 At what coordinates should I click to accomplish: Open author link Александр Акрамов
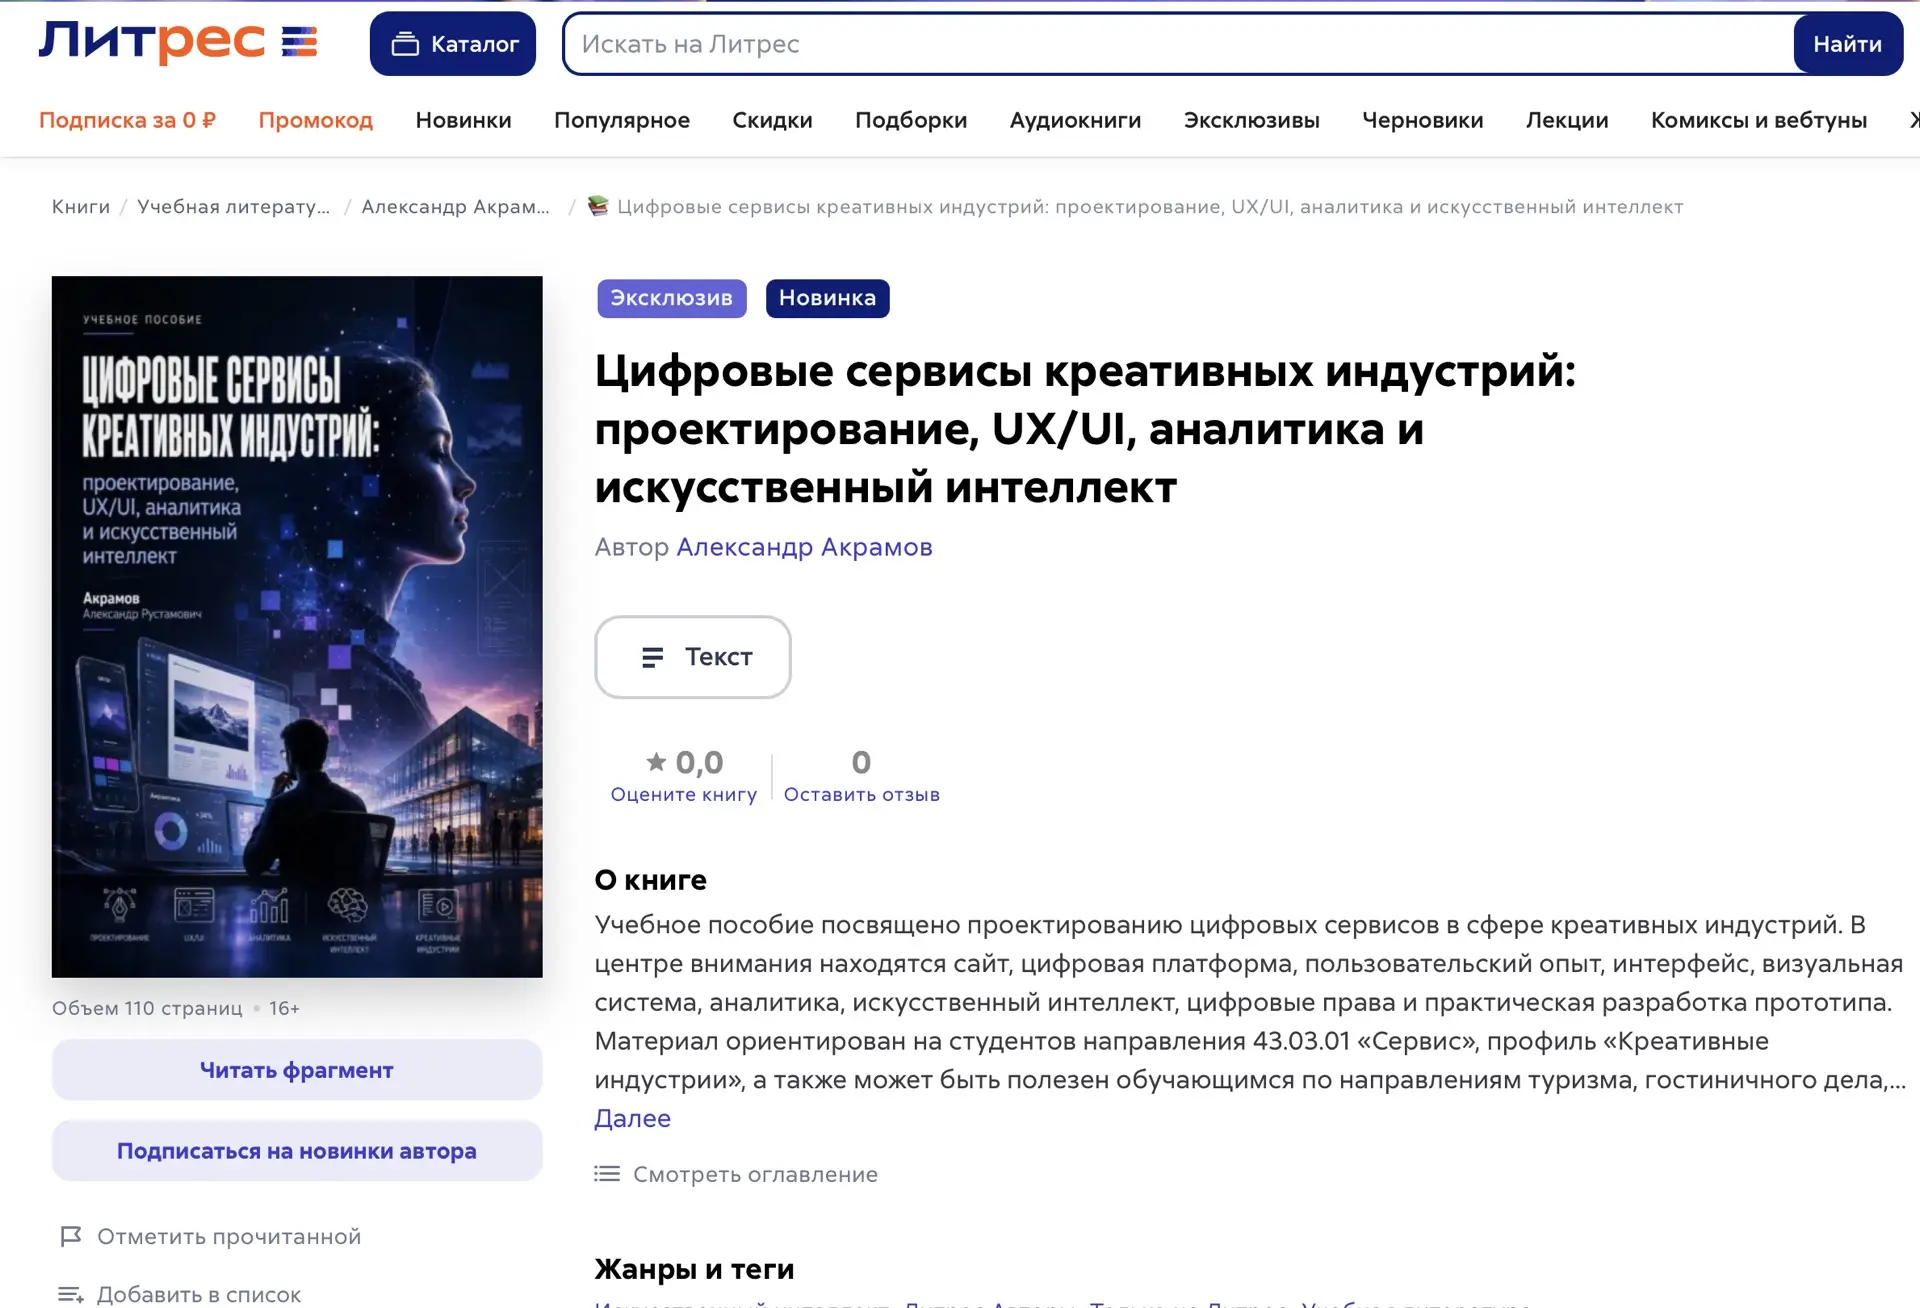point(804,547)
